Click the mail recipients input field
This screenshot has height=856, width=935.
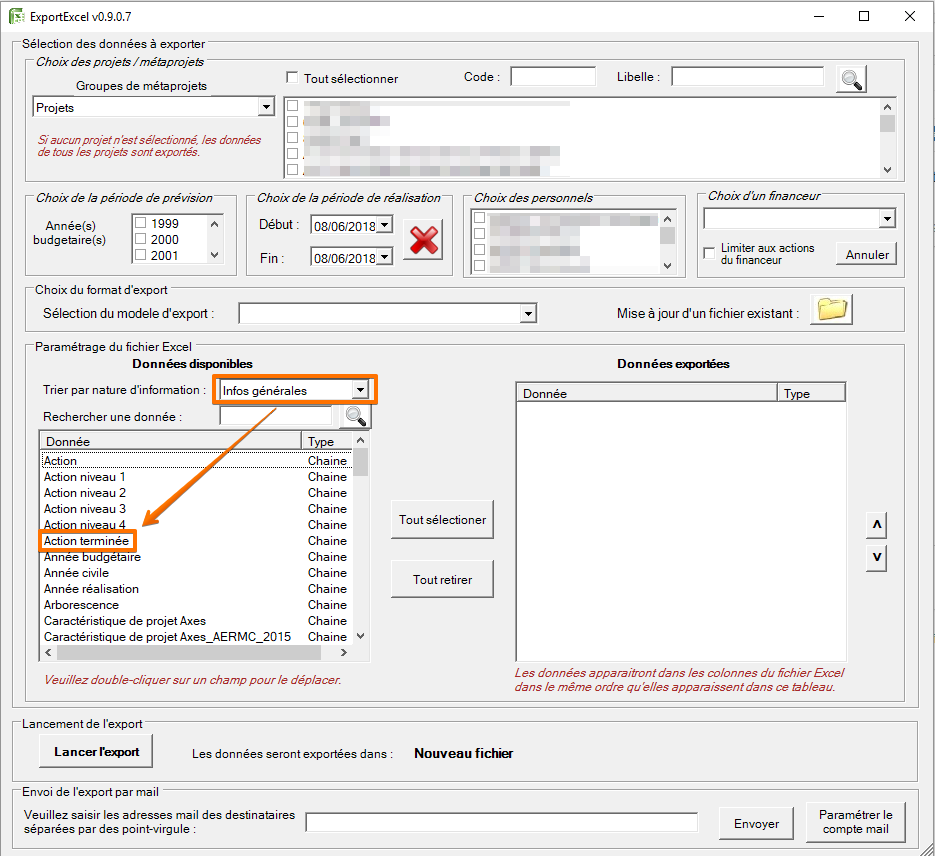501,822
